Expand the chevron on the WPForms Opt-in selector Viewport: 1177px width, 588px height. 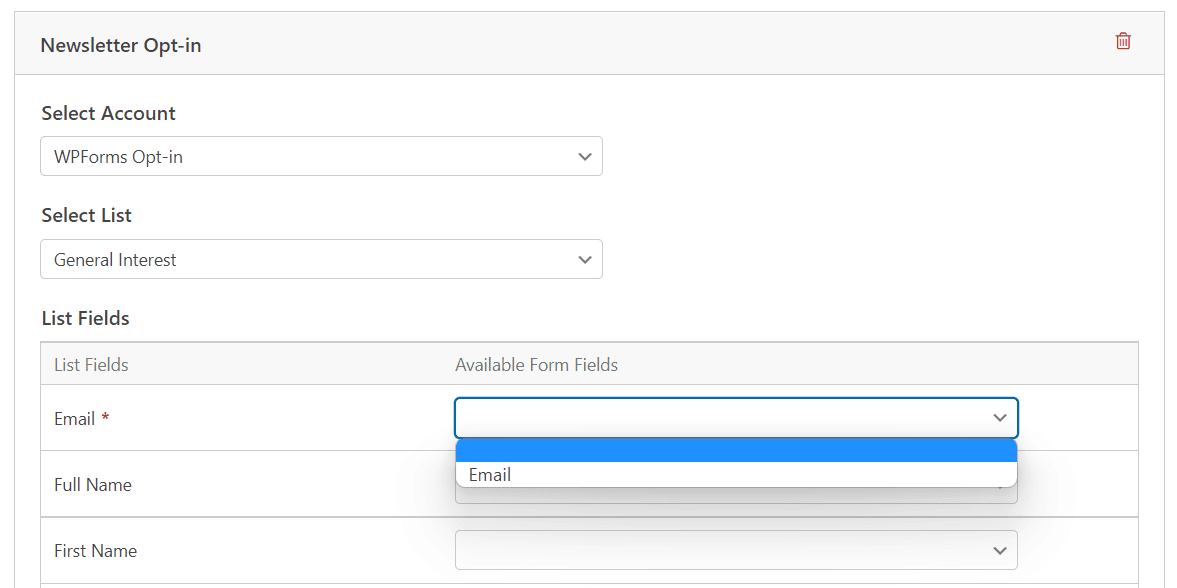[x=586, y=156]
